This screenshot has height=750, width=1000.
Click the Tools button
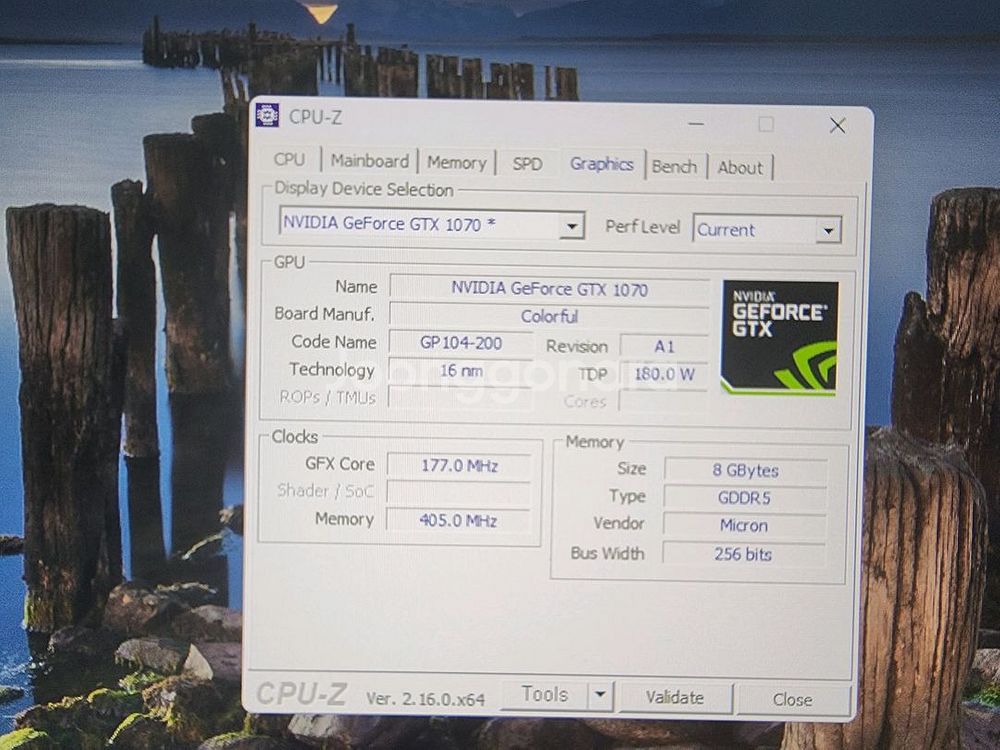544,695
